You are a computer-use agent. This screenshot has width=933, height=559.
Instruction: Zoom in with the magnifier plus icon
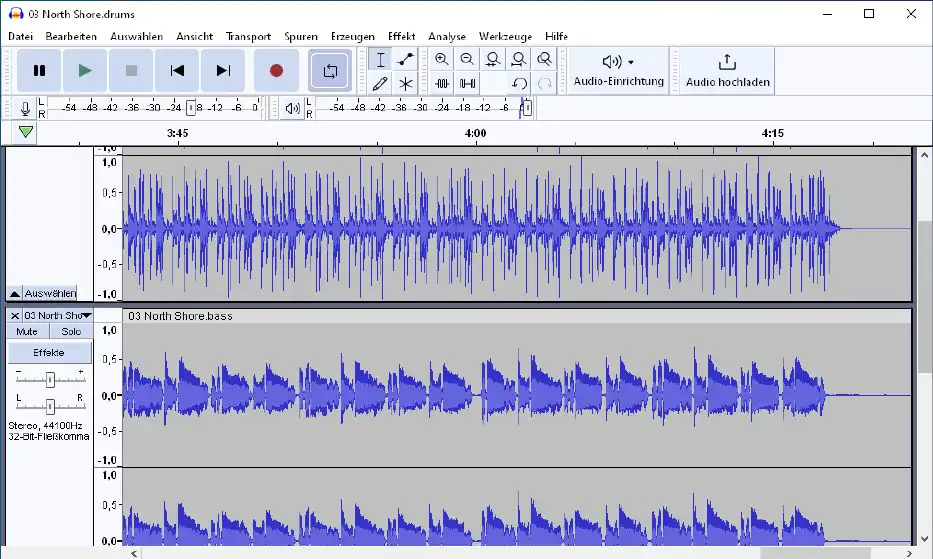tap(442, 60)
